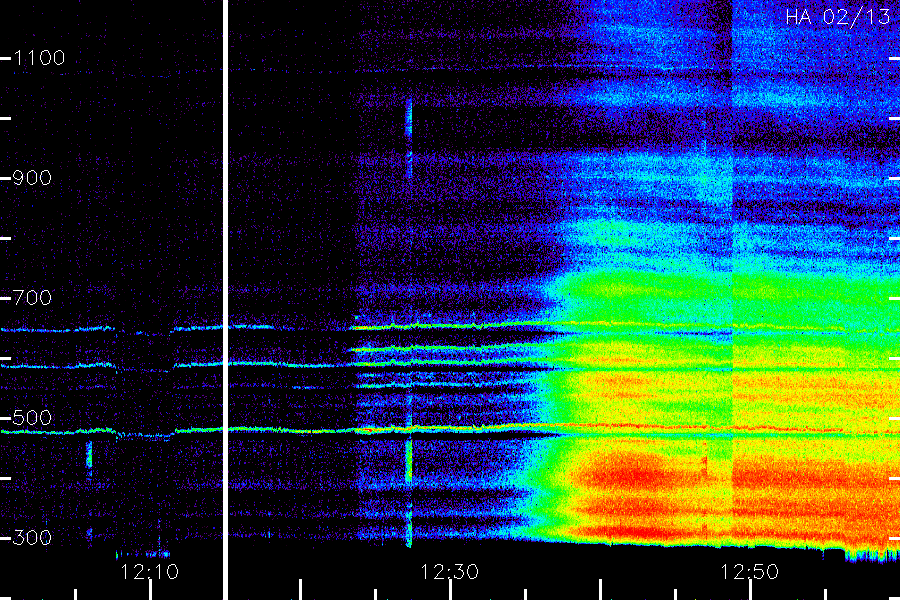Click the white vertical time cursor line

coord(226,300)
